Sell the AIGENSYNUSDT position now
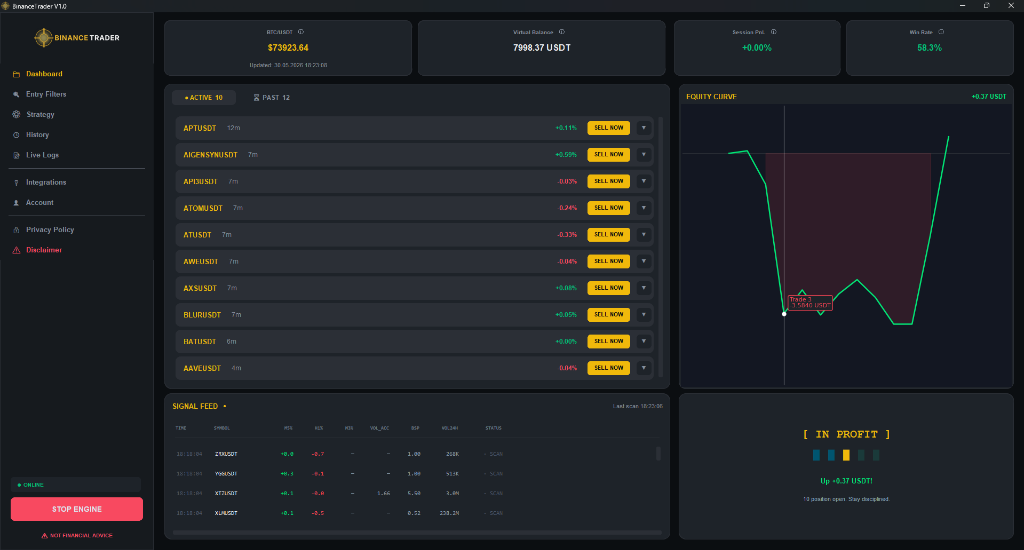Viewport: 1024px width, 550px height. (x=609, y=155)
